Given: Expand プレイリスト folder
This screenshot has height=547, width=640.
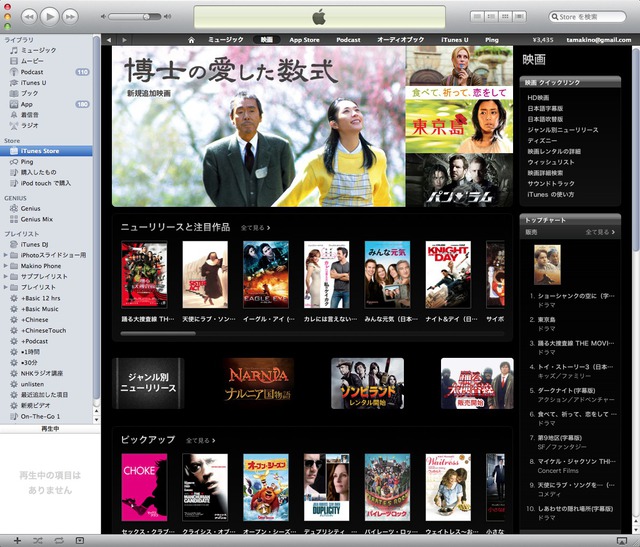Looking at the screenshot, I should pyautogui.click(x=5, y=287).
